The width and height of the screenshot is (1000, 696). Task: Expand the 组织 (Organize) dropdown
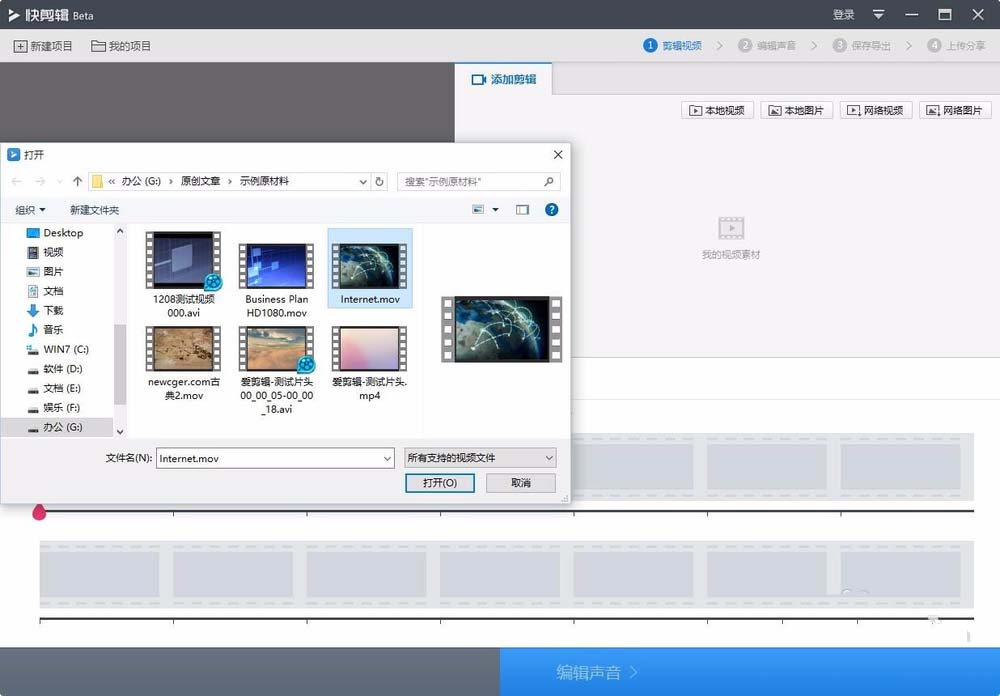tap(30, 209)
